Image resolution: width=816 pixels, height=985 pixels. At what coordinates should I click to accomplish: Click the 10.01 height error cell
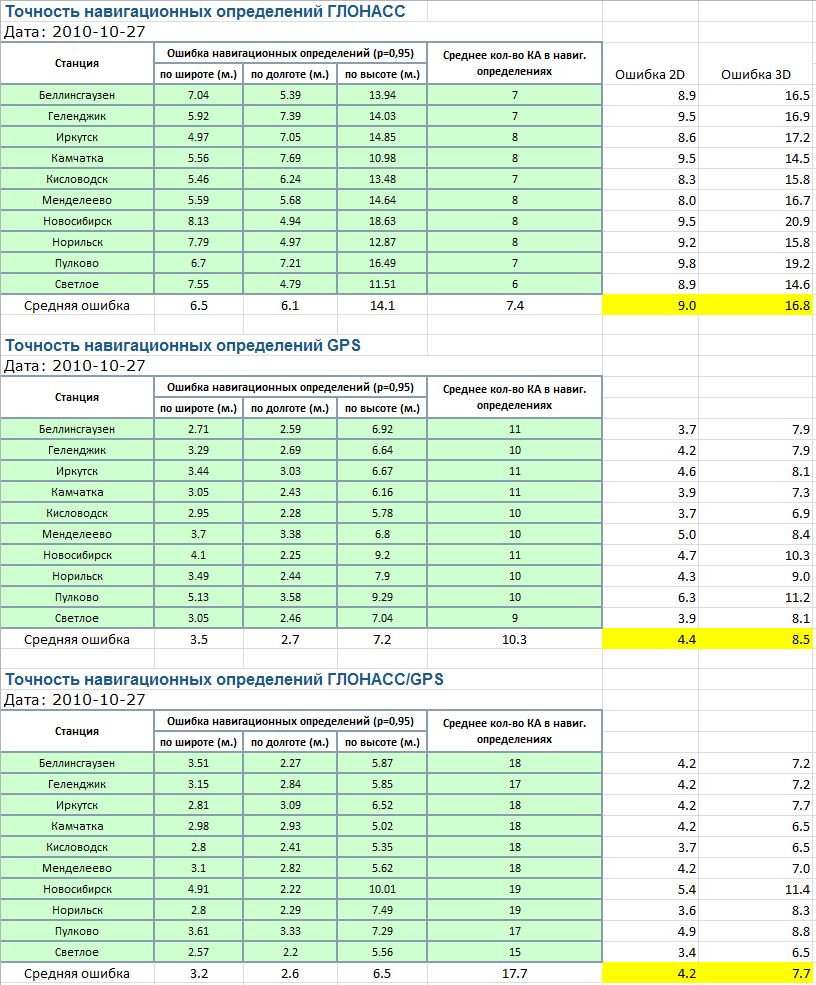pos(382,889)
